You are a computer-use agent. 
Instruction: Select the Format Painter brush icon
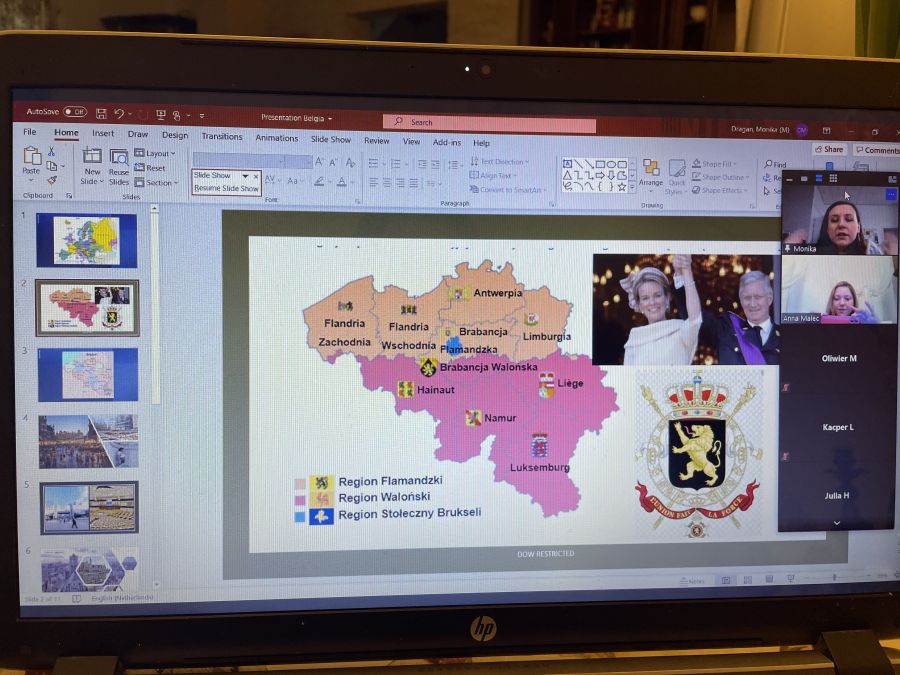pyautogui.click(x=52, y=180)
